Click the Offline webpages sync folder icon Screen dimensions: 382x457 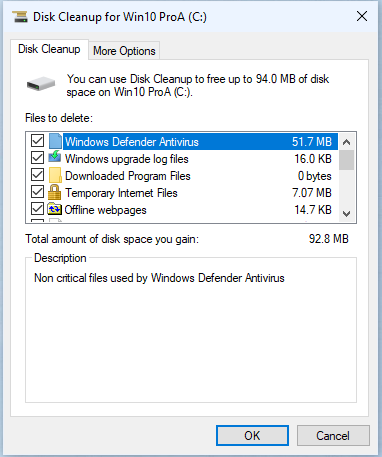[x=54, y=209]
